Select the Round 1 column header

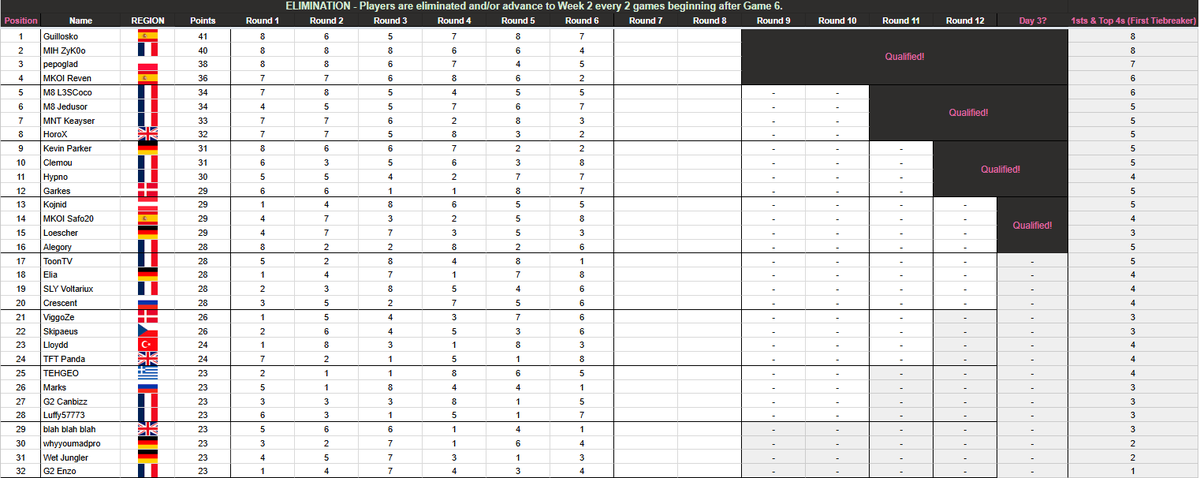tap(262, 20)
